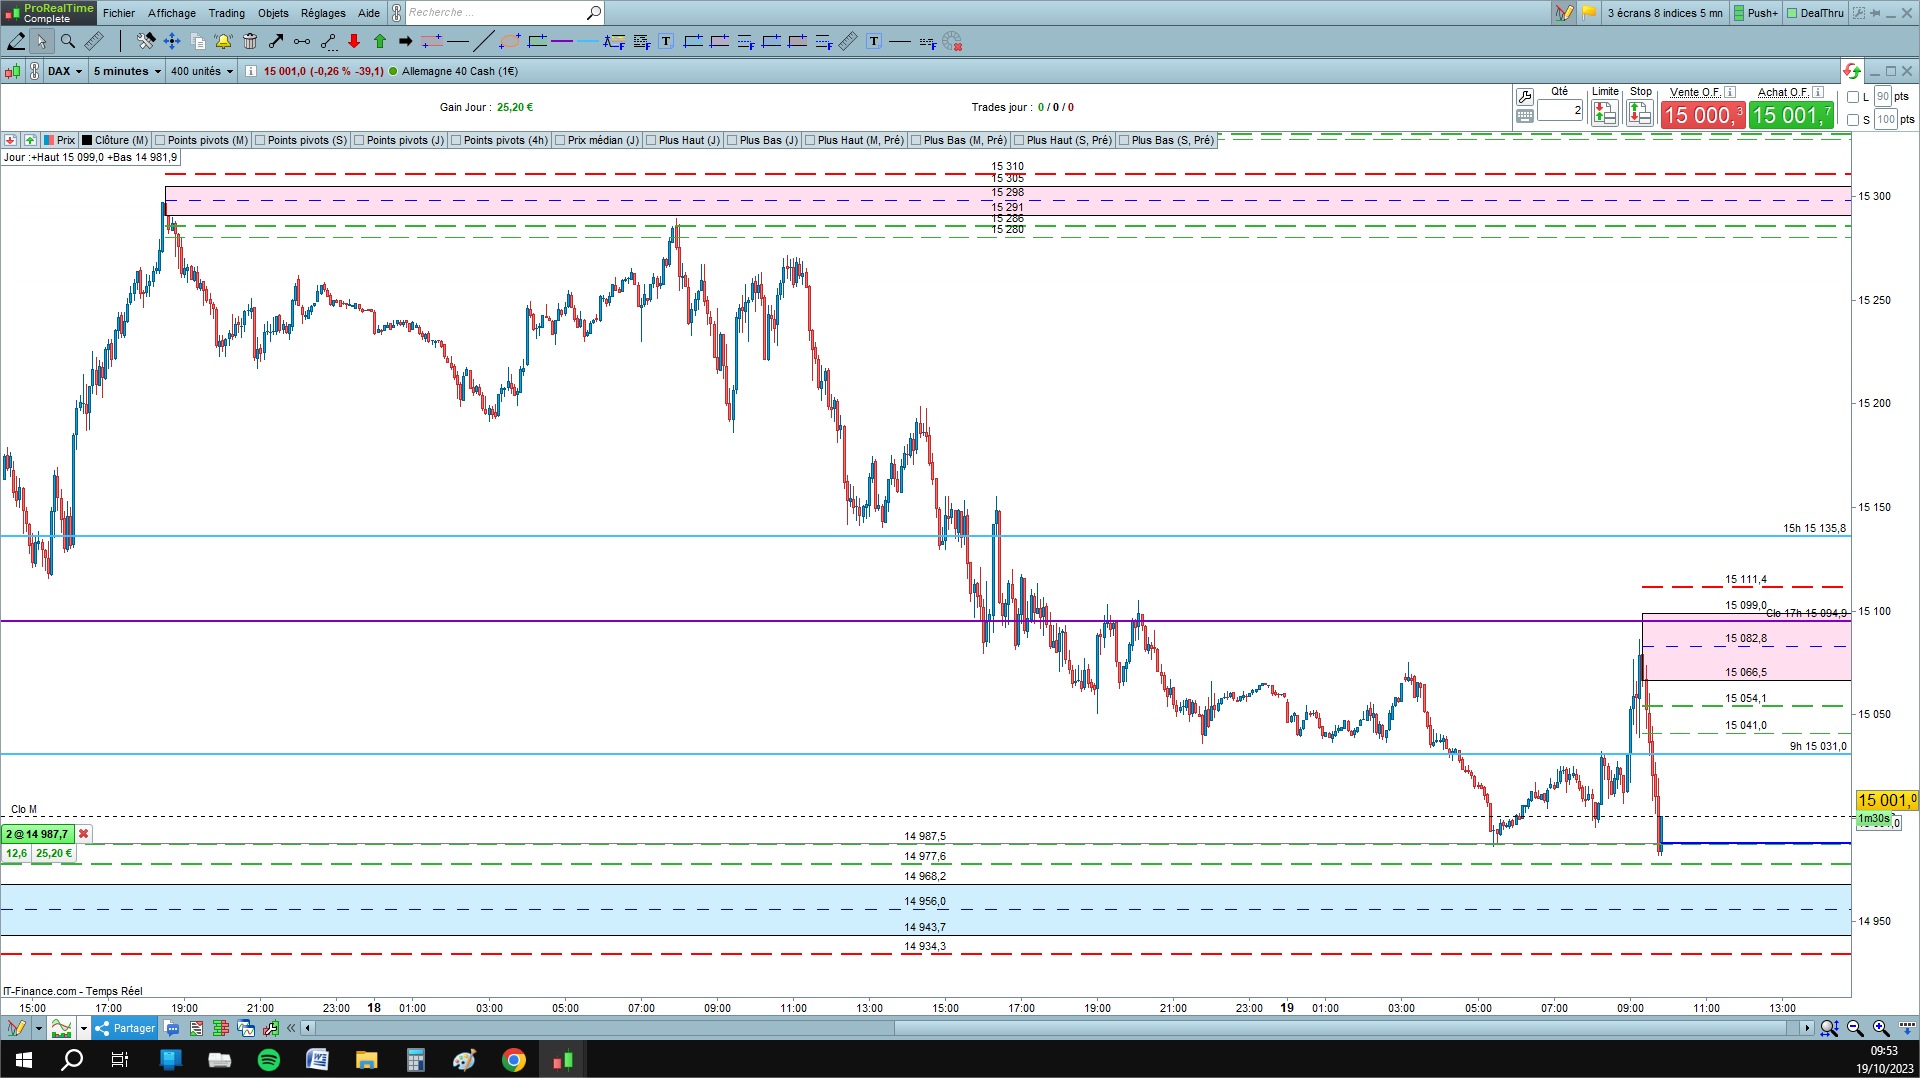
Task: Click the info icon beside the price
Action: coord(251,71)
